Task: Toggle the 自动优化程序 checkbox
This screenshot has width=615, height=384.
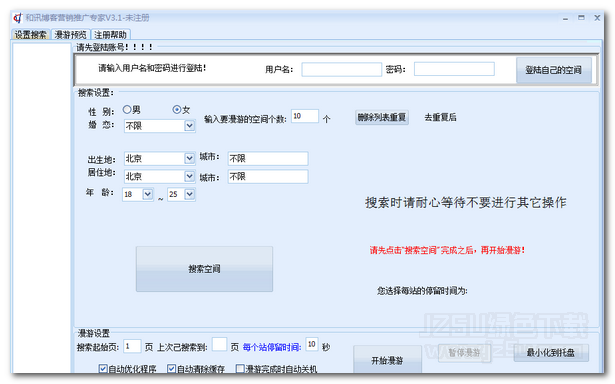Action: (x=103, y=369)
